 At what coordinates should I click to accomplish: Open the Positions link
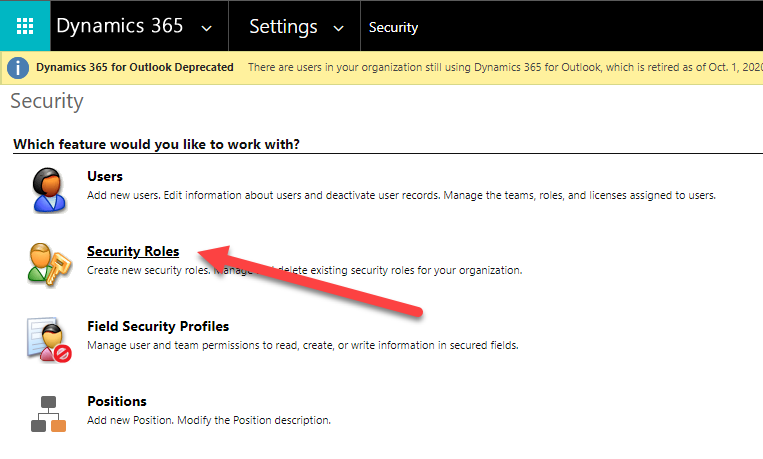(x=117, y=401)
